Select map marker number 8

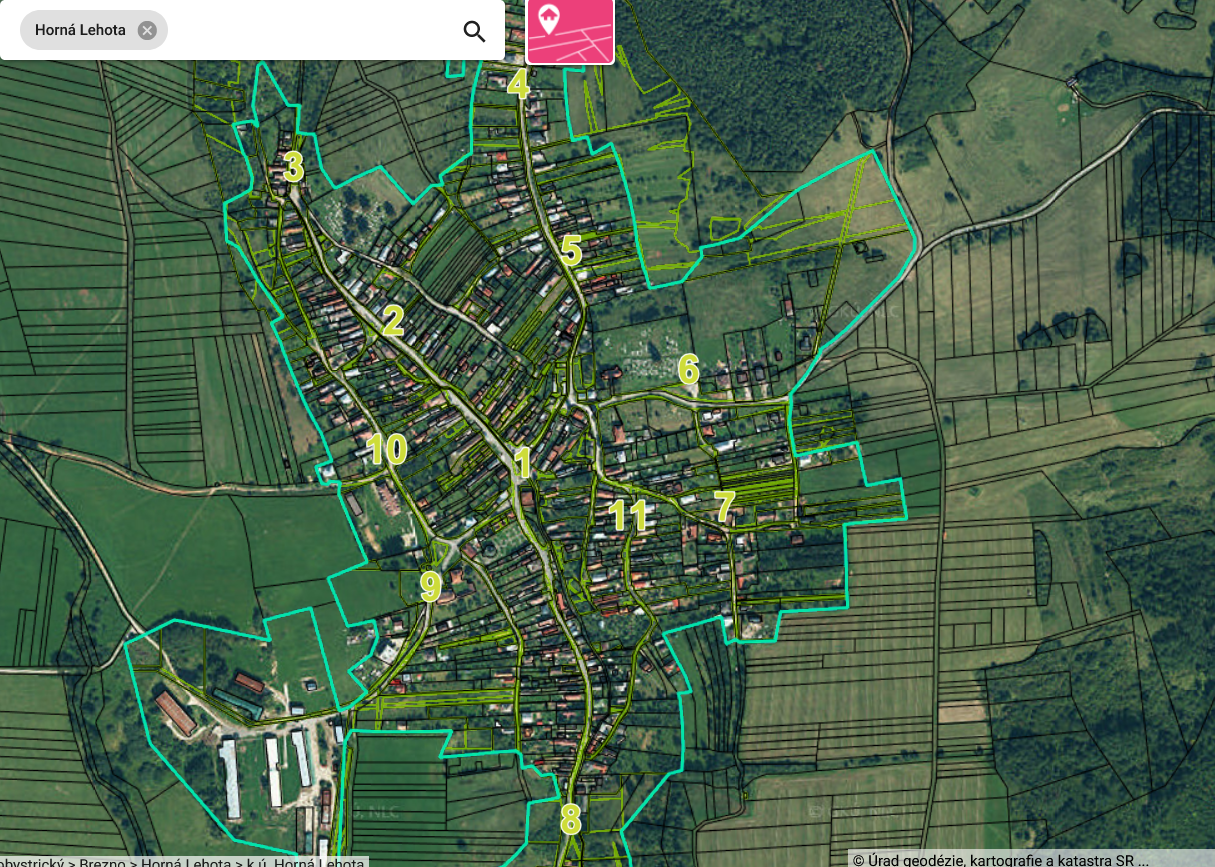pyautogui.click(x=570, y=819)
